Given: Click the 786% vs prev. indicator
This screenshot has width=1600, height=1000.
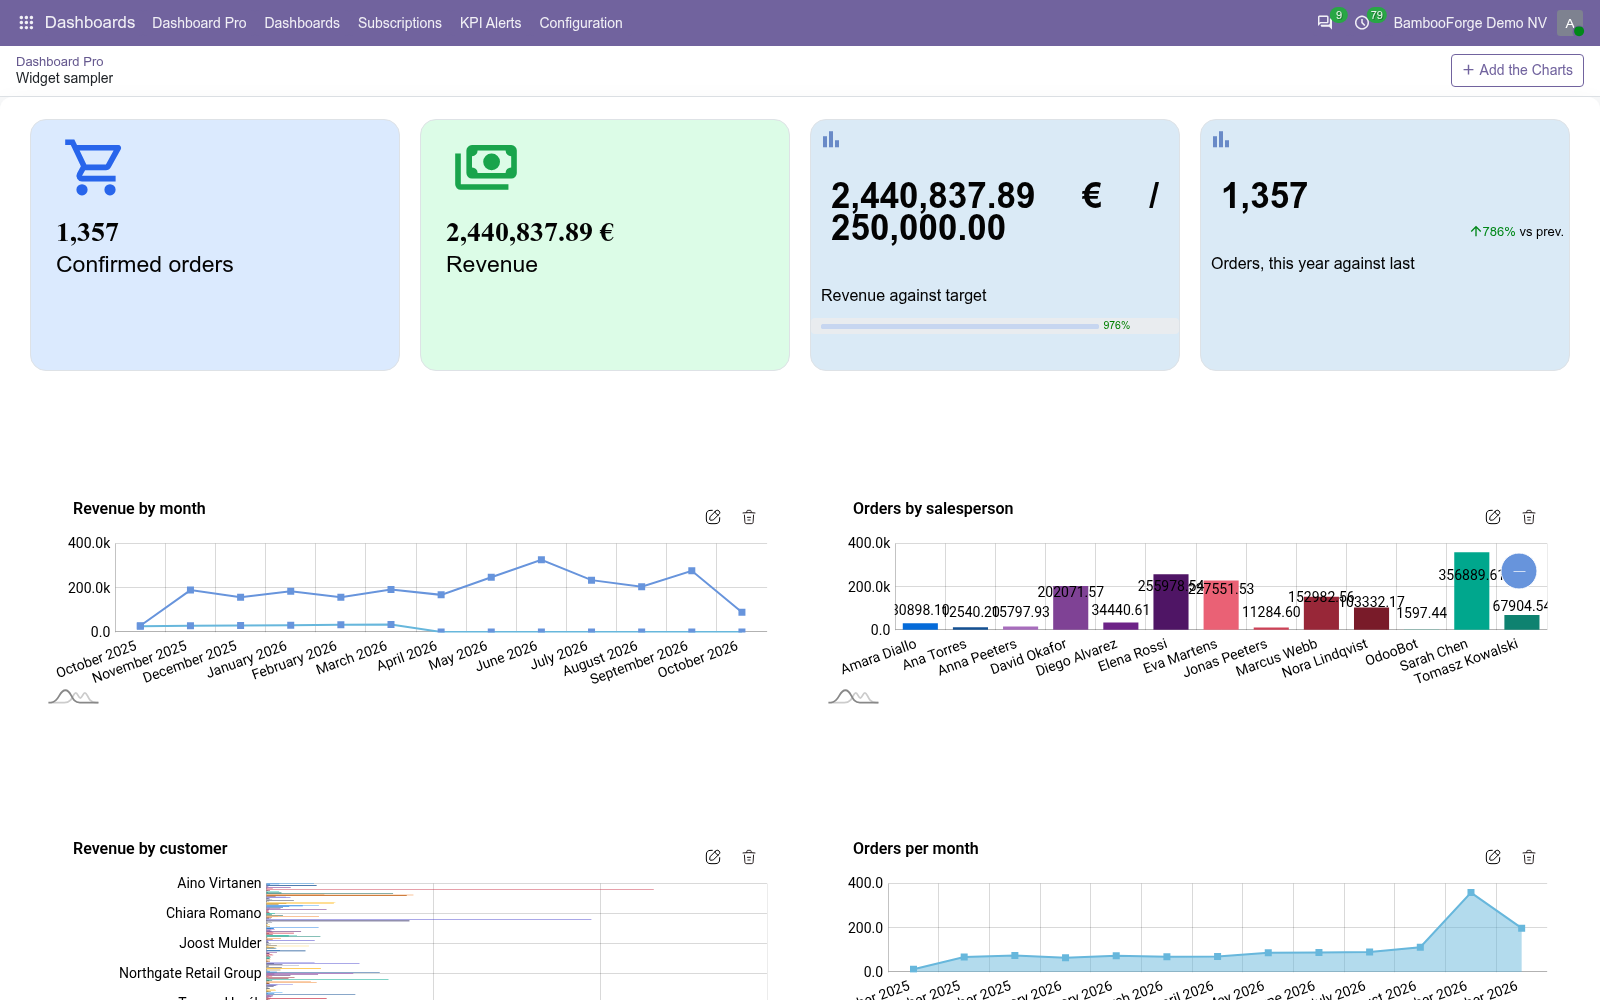Looking at the screenshot, I should [x=1516, y=231].
